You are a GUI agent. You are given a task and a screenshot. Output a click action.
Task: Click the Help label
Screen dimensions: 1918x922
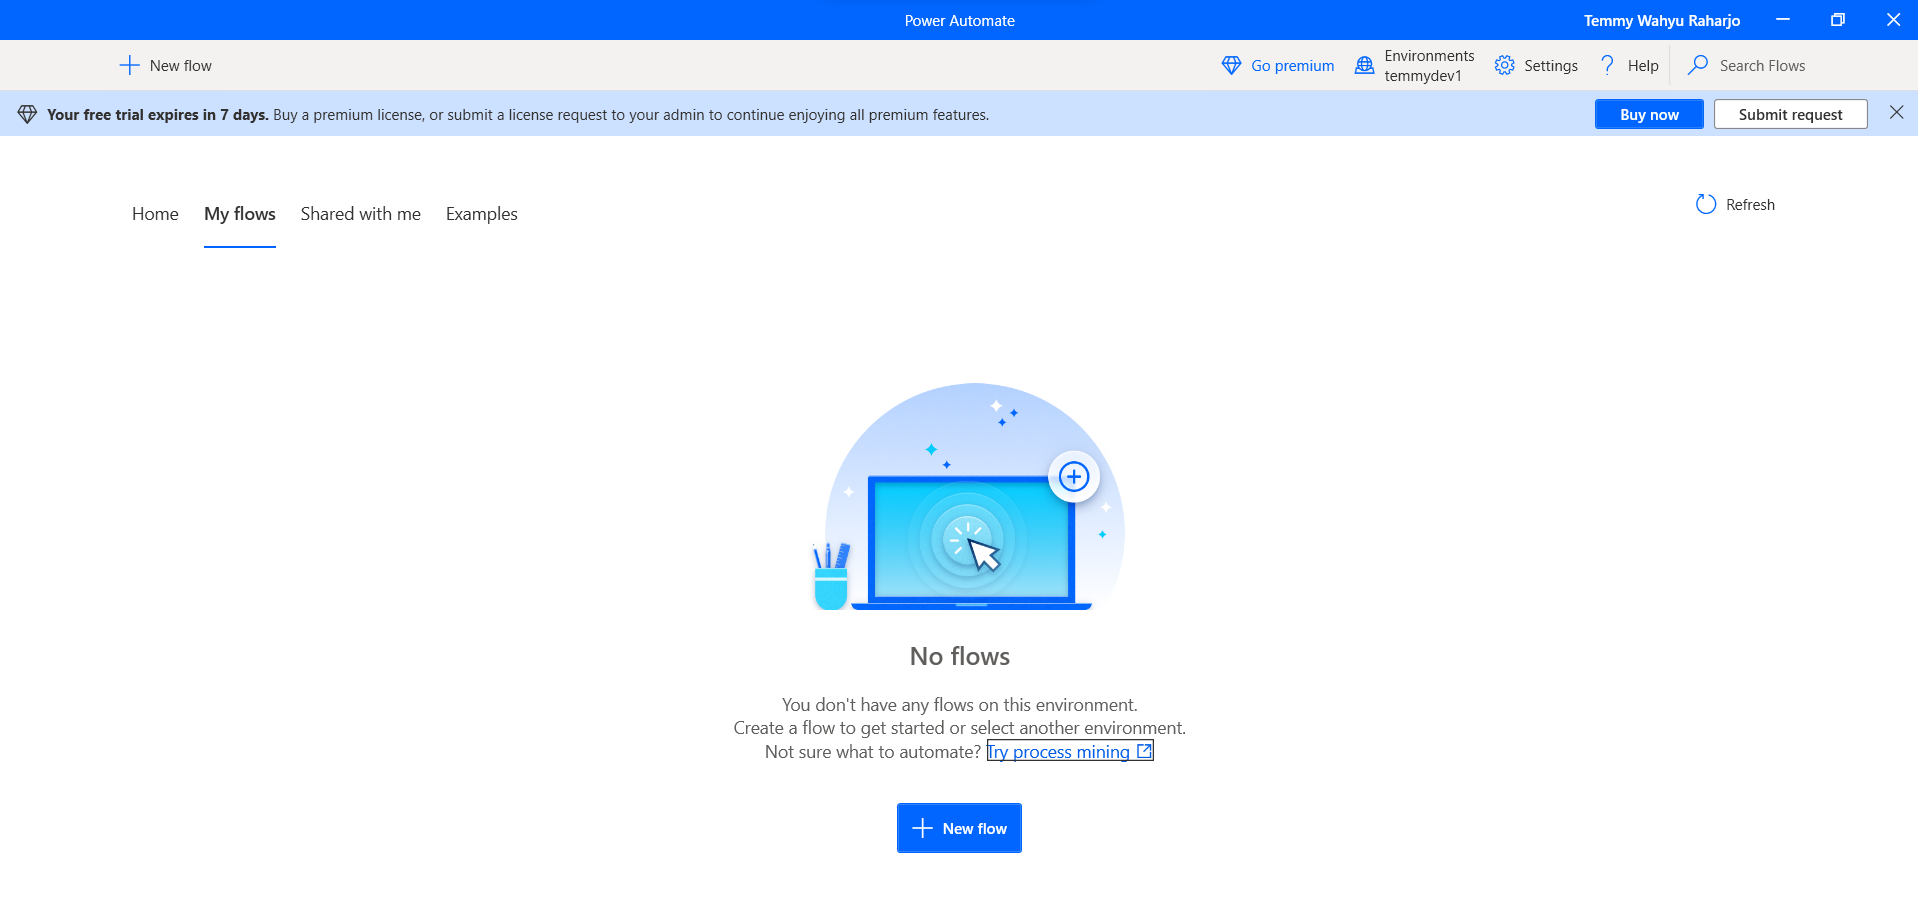click(x=1643, y=66)
